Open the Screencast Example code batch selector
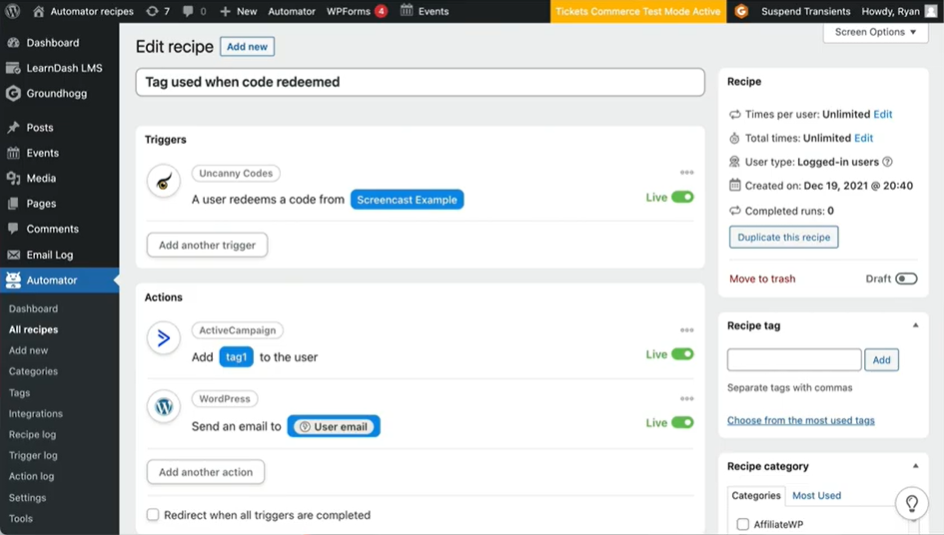The width and height of the screenshot is (944, 535). [x=407, y=199]
